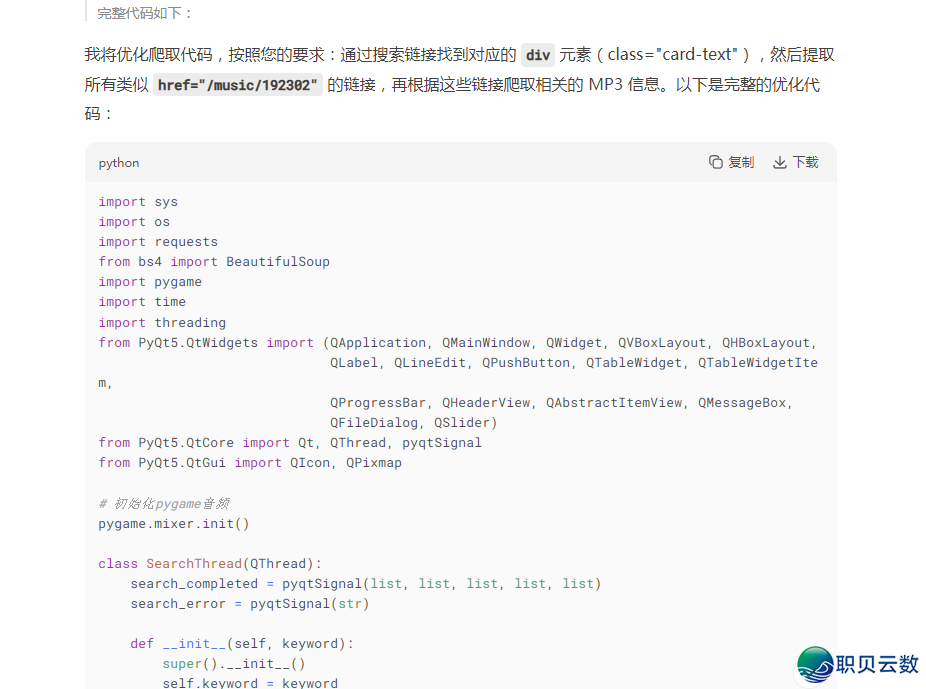Place cursor on the import sys line
This screenshot has width=926, height=689.
[x=138, y=202]
